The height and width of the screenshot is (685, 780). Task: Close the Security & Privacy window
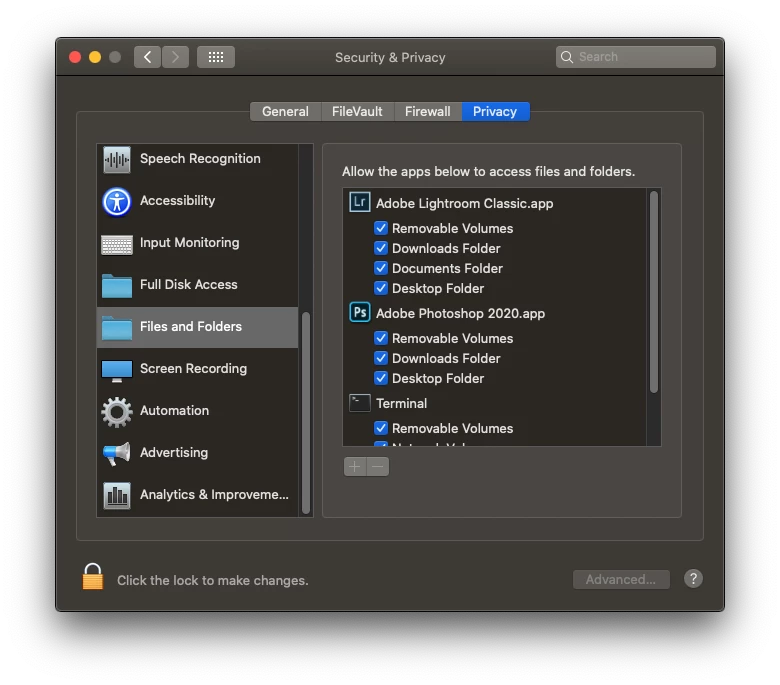point(75,57)
